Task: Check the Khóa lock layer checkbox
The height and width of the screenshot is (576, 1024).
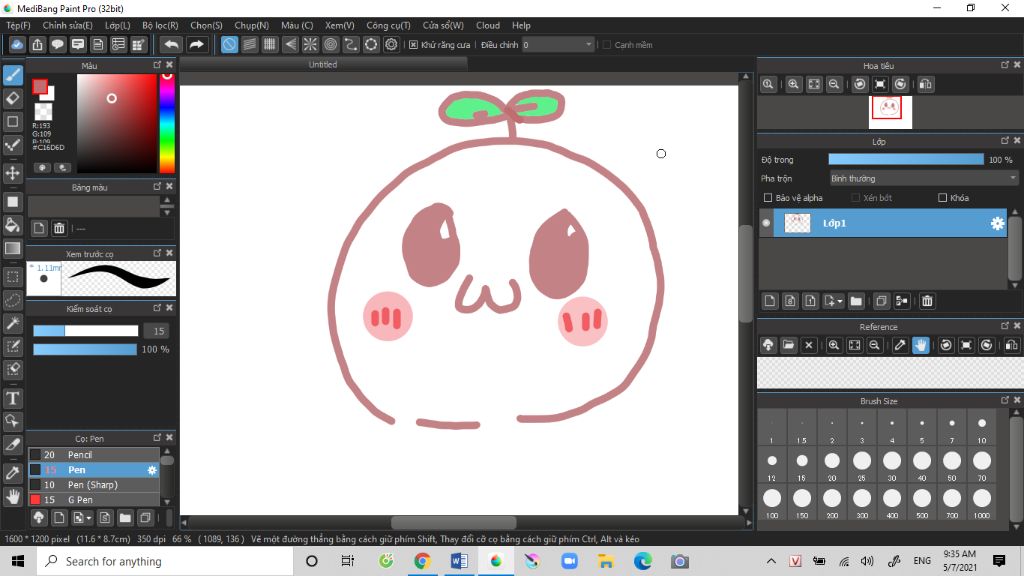Action: pyautogui.click(x=942, y=198)
